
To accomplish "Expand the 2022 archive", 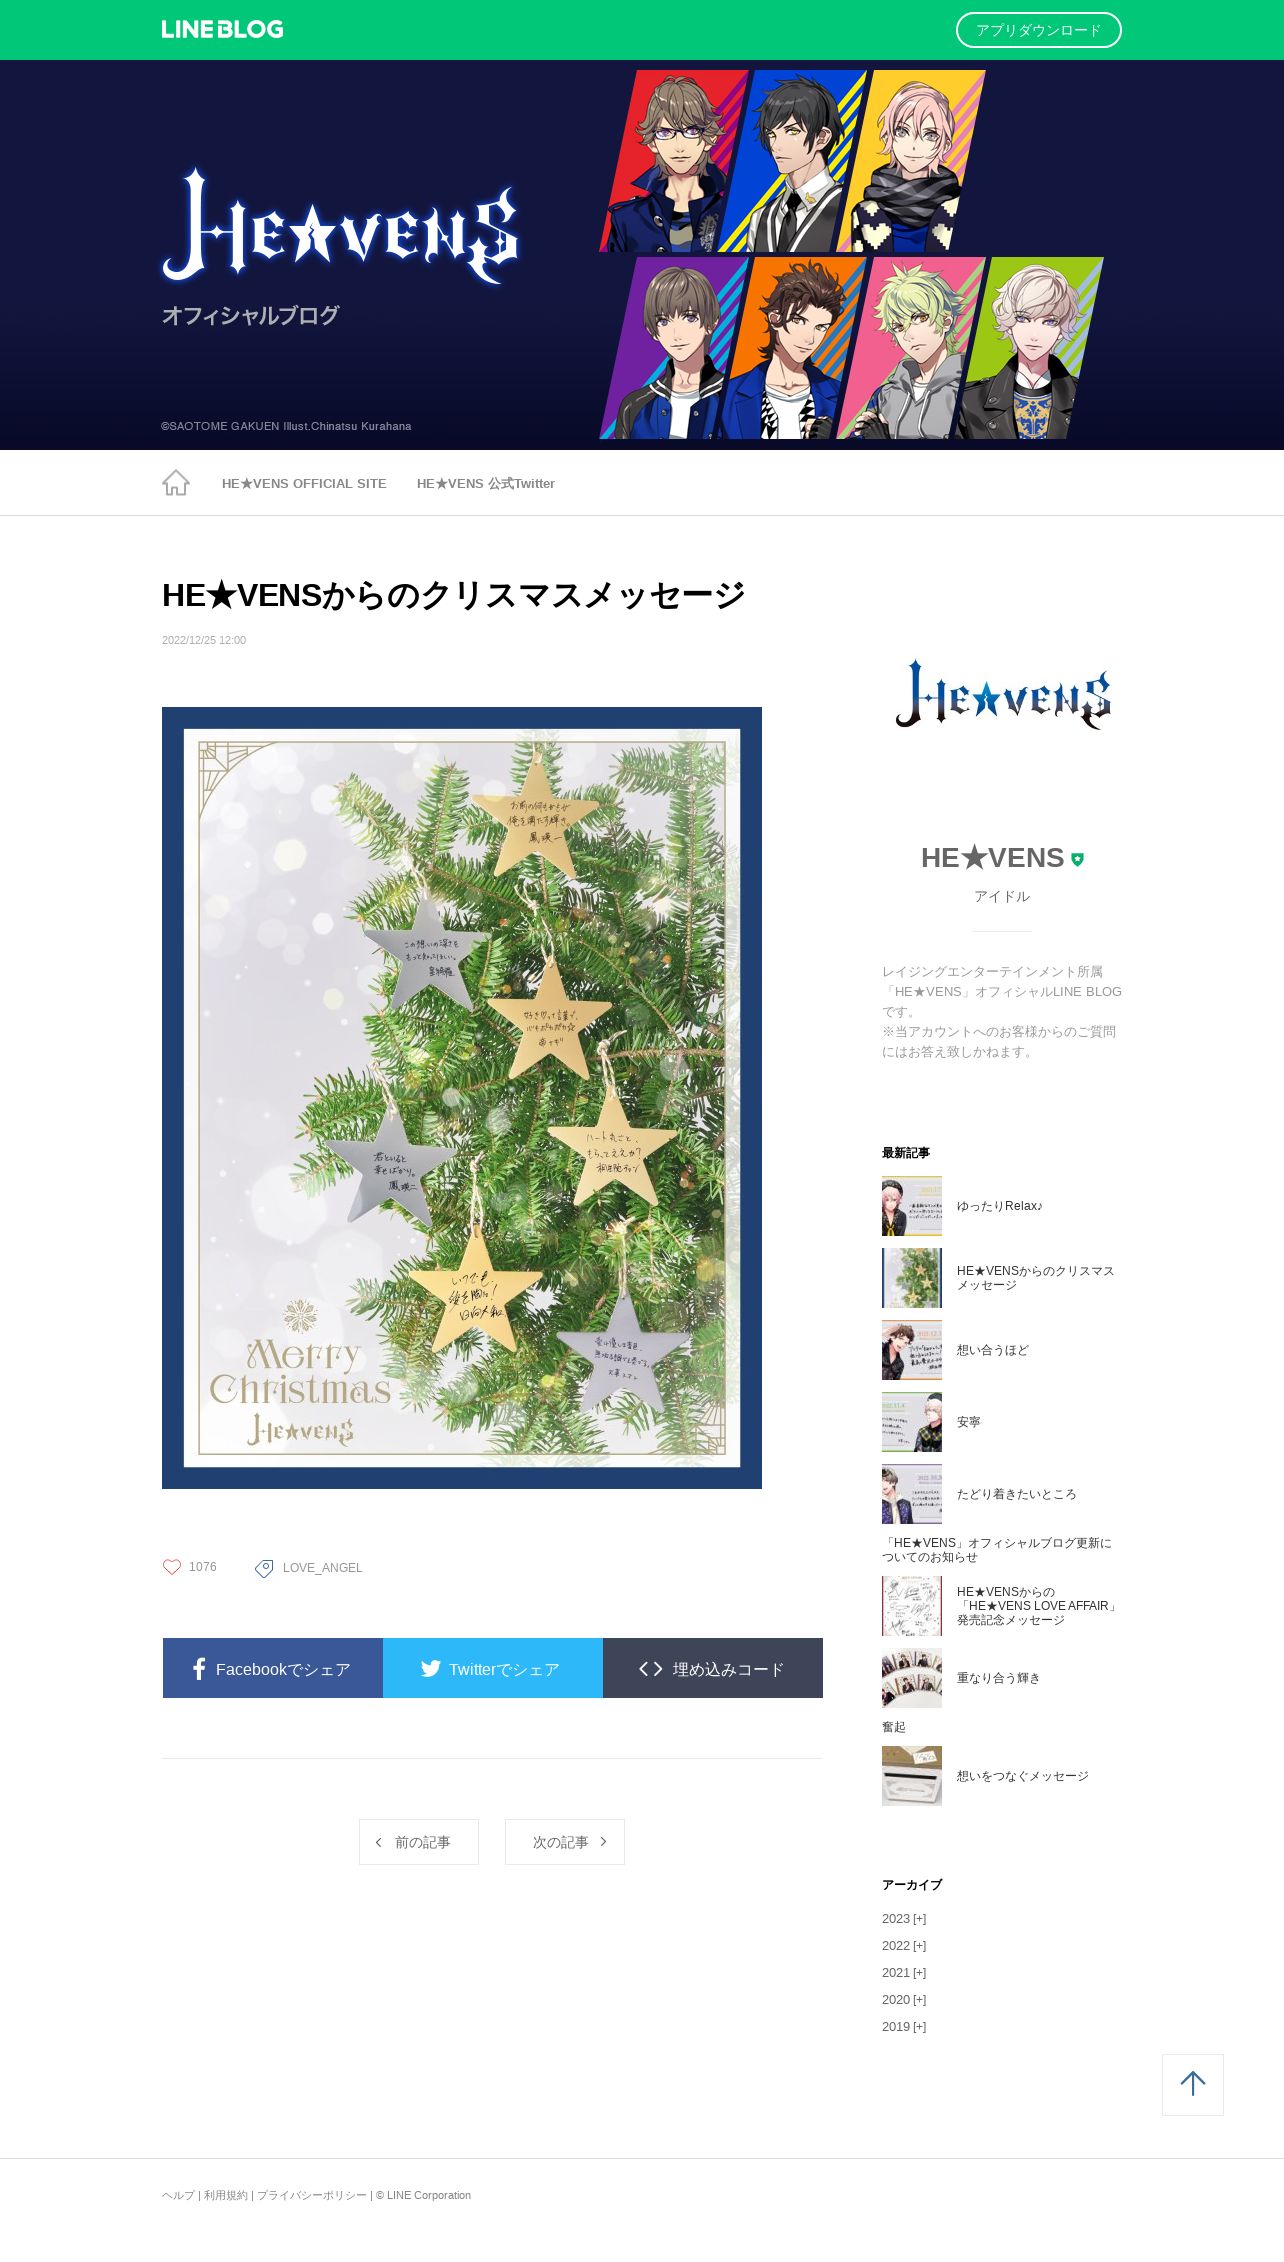I will coord(904,1946).
